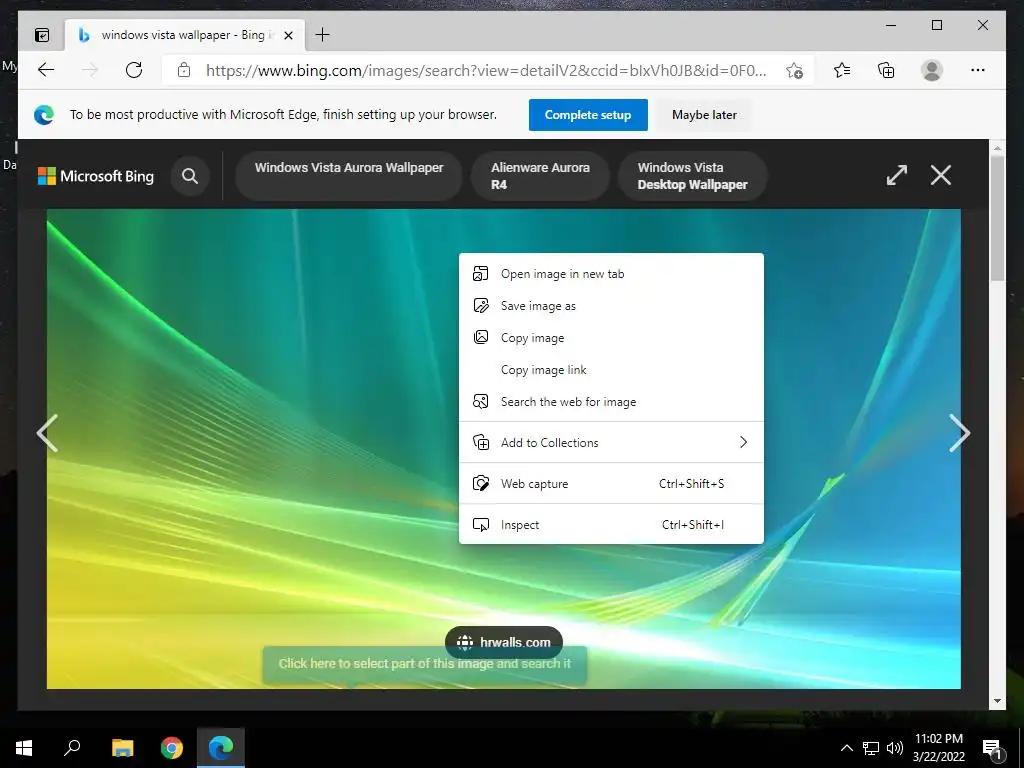Open the notification center icon
The image size is (1024, 768).
coord(993,749)
